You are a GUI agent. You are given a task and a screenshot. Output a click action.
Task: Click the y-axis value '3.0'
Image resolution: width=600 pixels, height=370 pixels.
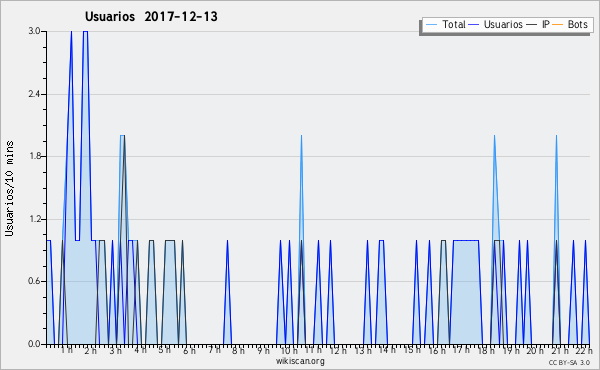34,31
